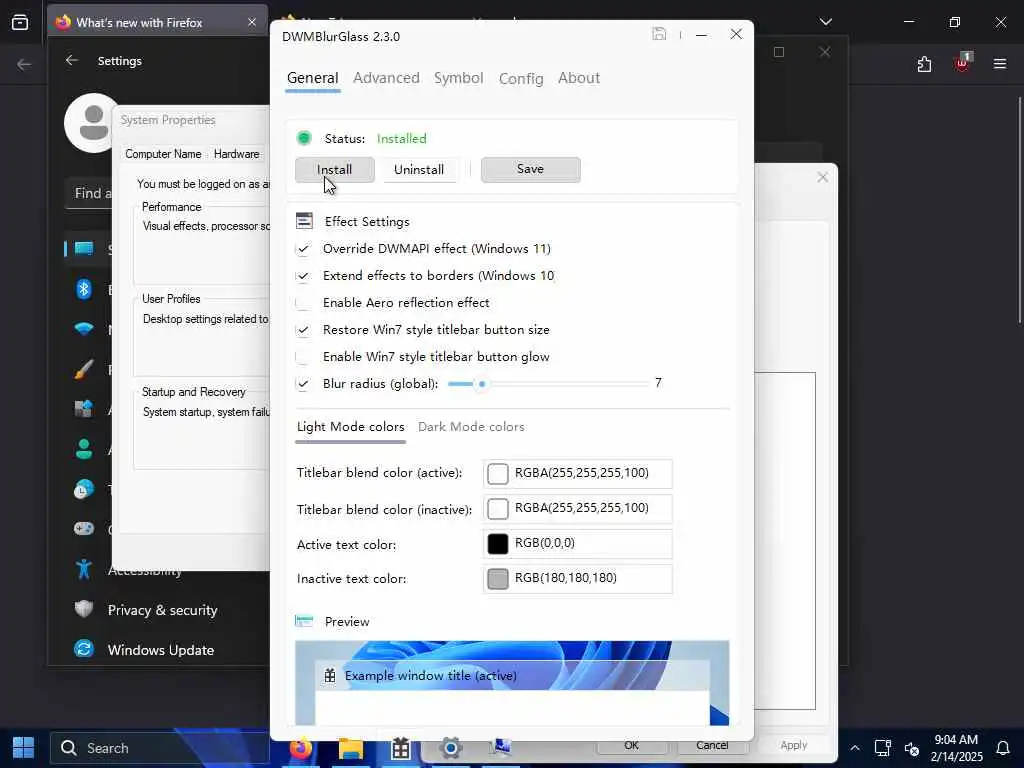The width and height of the screenshot is (1024, 768).
Task: Open Firefox from the taskbar
Action: 301,748
